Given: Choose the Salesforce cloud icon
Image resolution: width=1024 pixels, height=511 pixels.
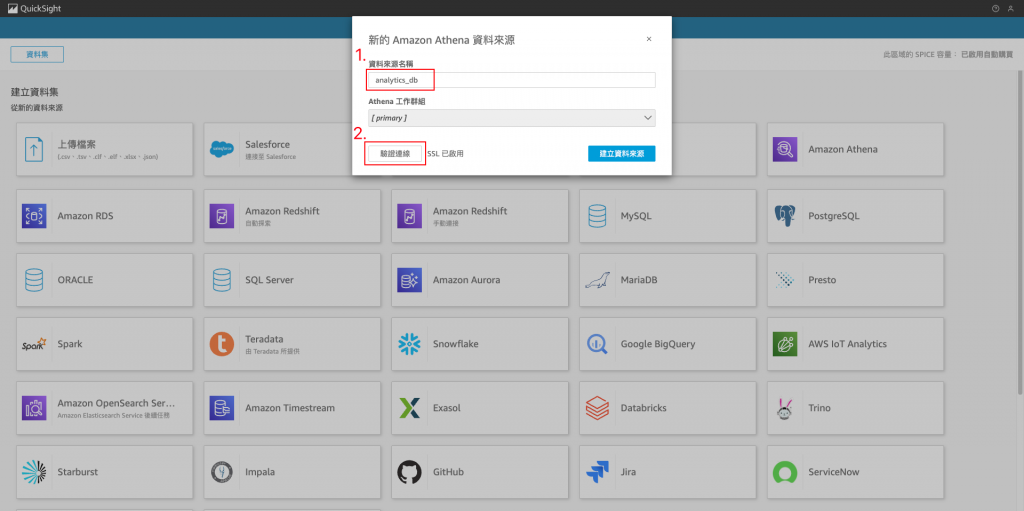Looking at the screenshot, I should pyautogui.click(x=221, y=149).
